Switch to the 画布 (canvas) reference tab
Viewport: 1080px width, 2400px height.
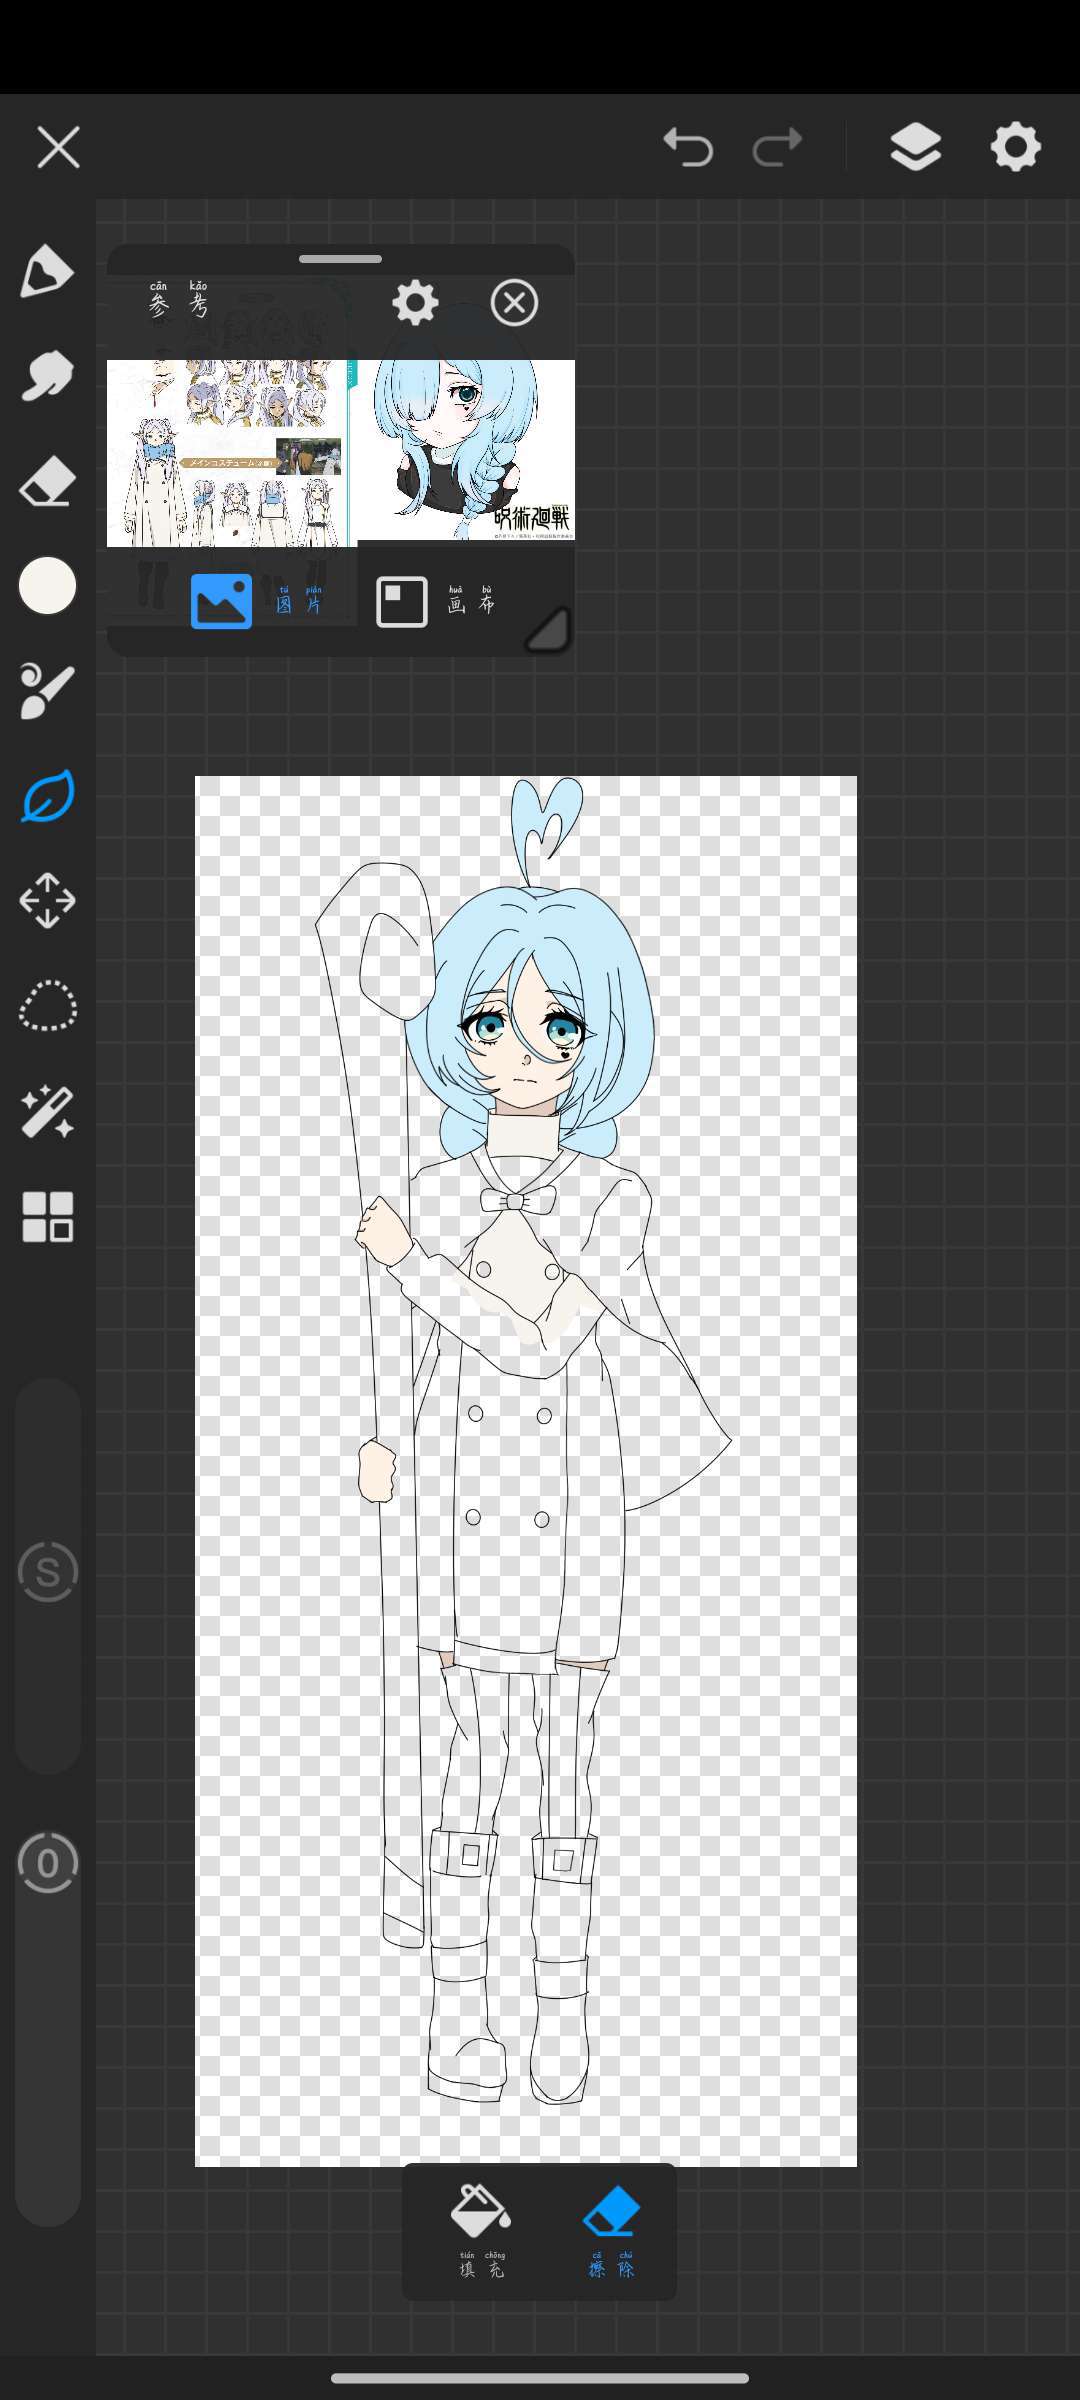436,602
